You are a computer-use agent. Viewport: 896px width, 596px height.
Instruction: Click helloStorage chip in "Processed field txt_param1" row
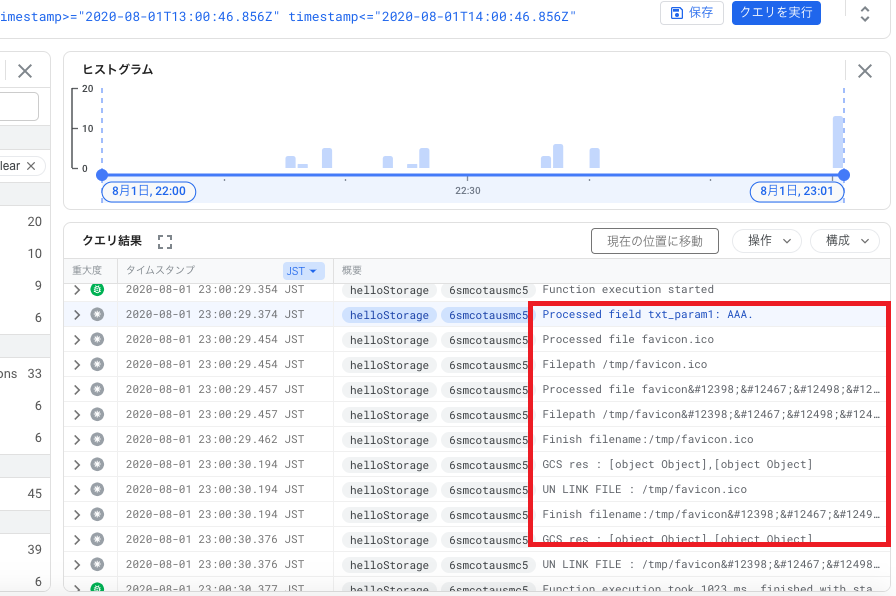coord(389,315)
